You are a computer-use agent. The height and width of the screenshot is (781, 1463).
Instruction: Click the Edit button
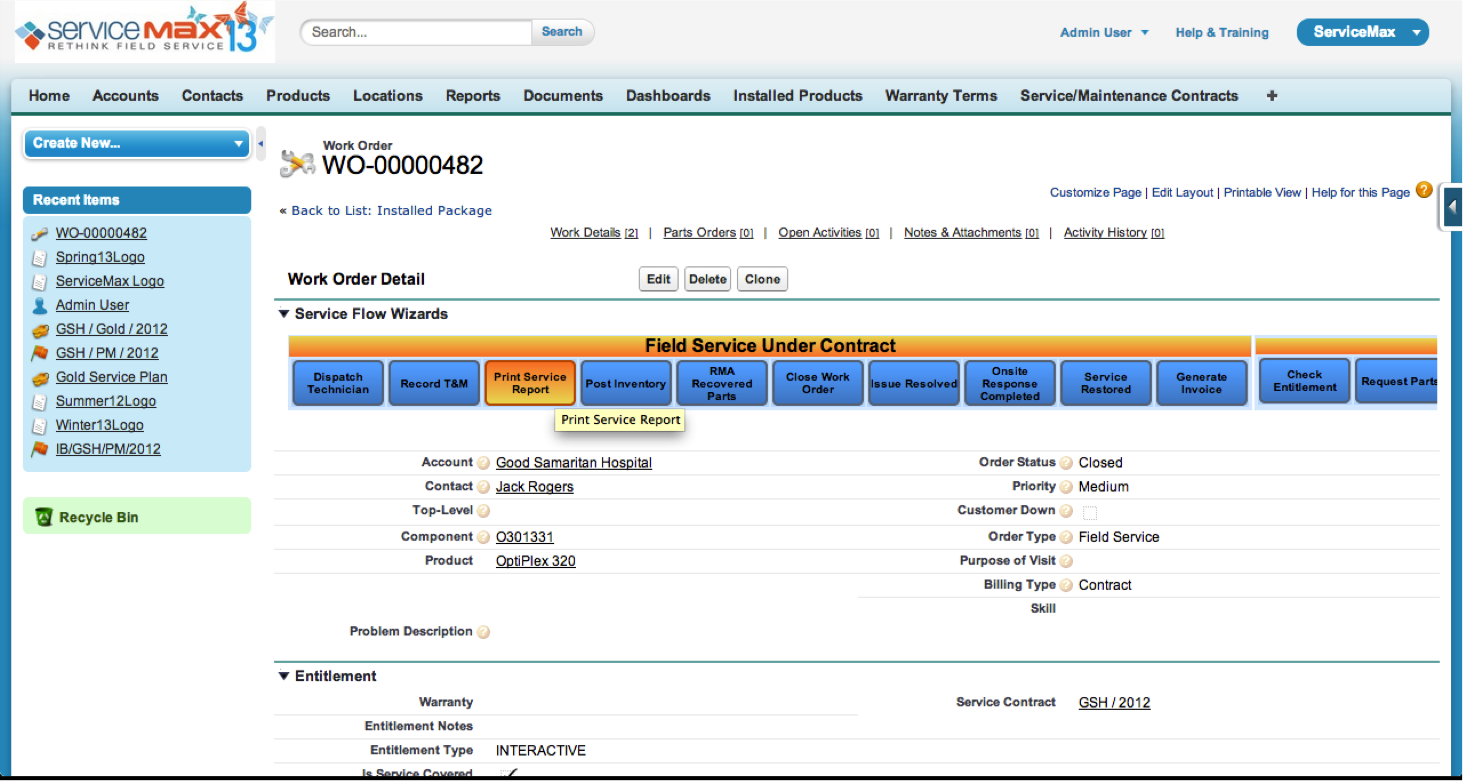point(659,279)
